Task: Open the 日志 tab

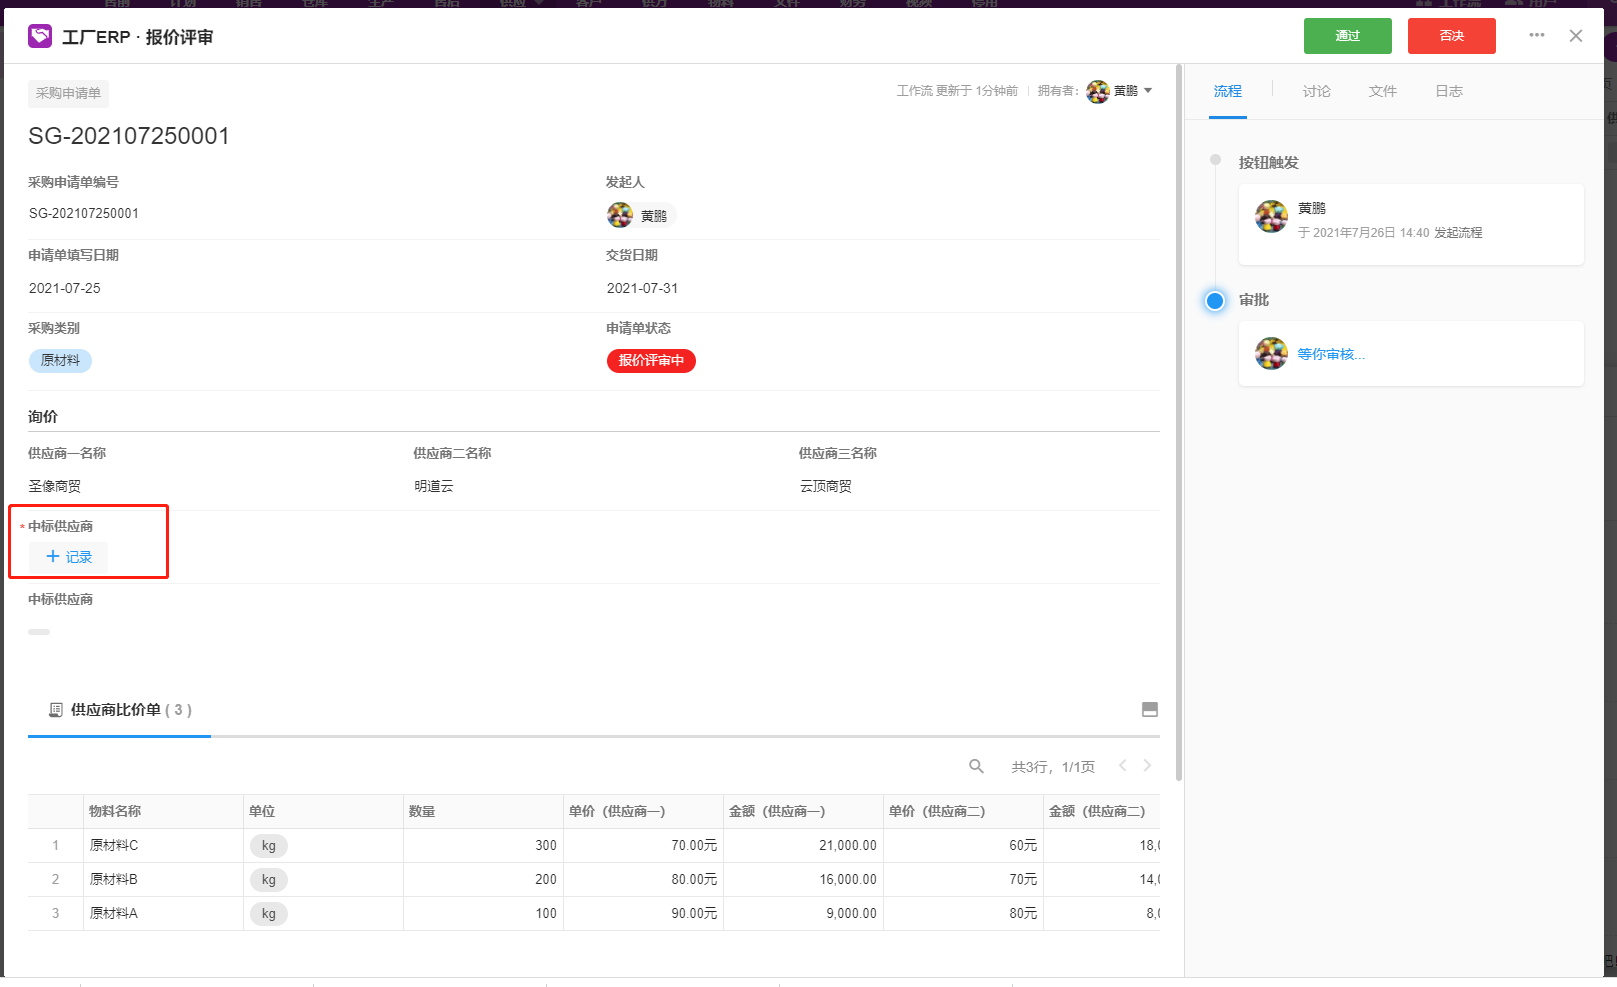Action: (1448, 91)
